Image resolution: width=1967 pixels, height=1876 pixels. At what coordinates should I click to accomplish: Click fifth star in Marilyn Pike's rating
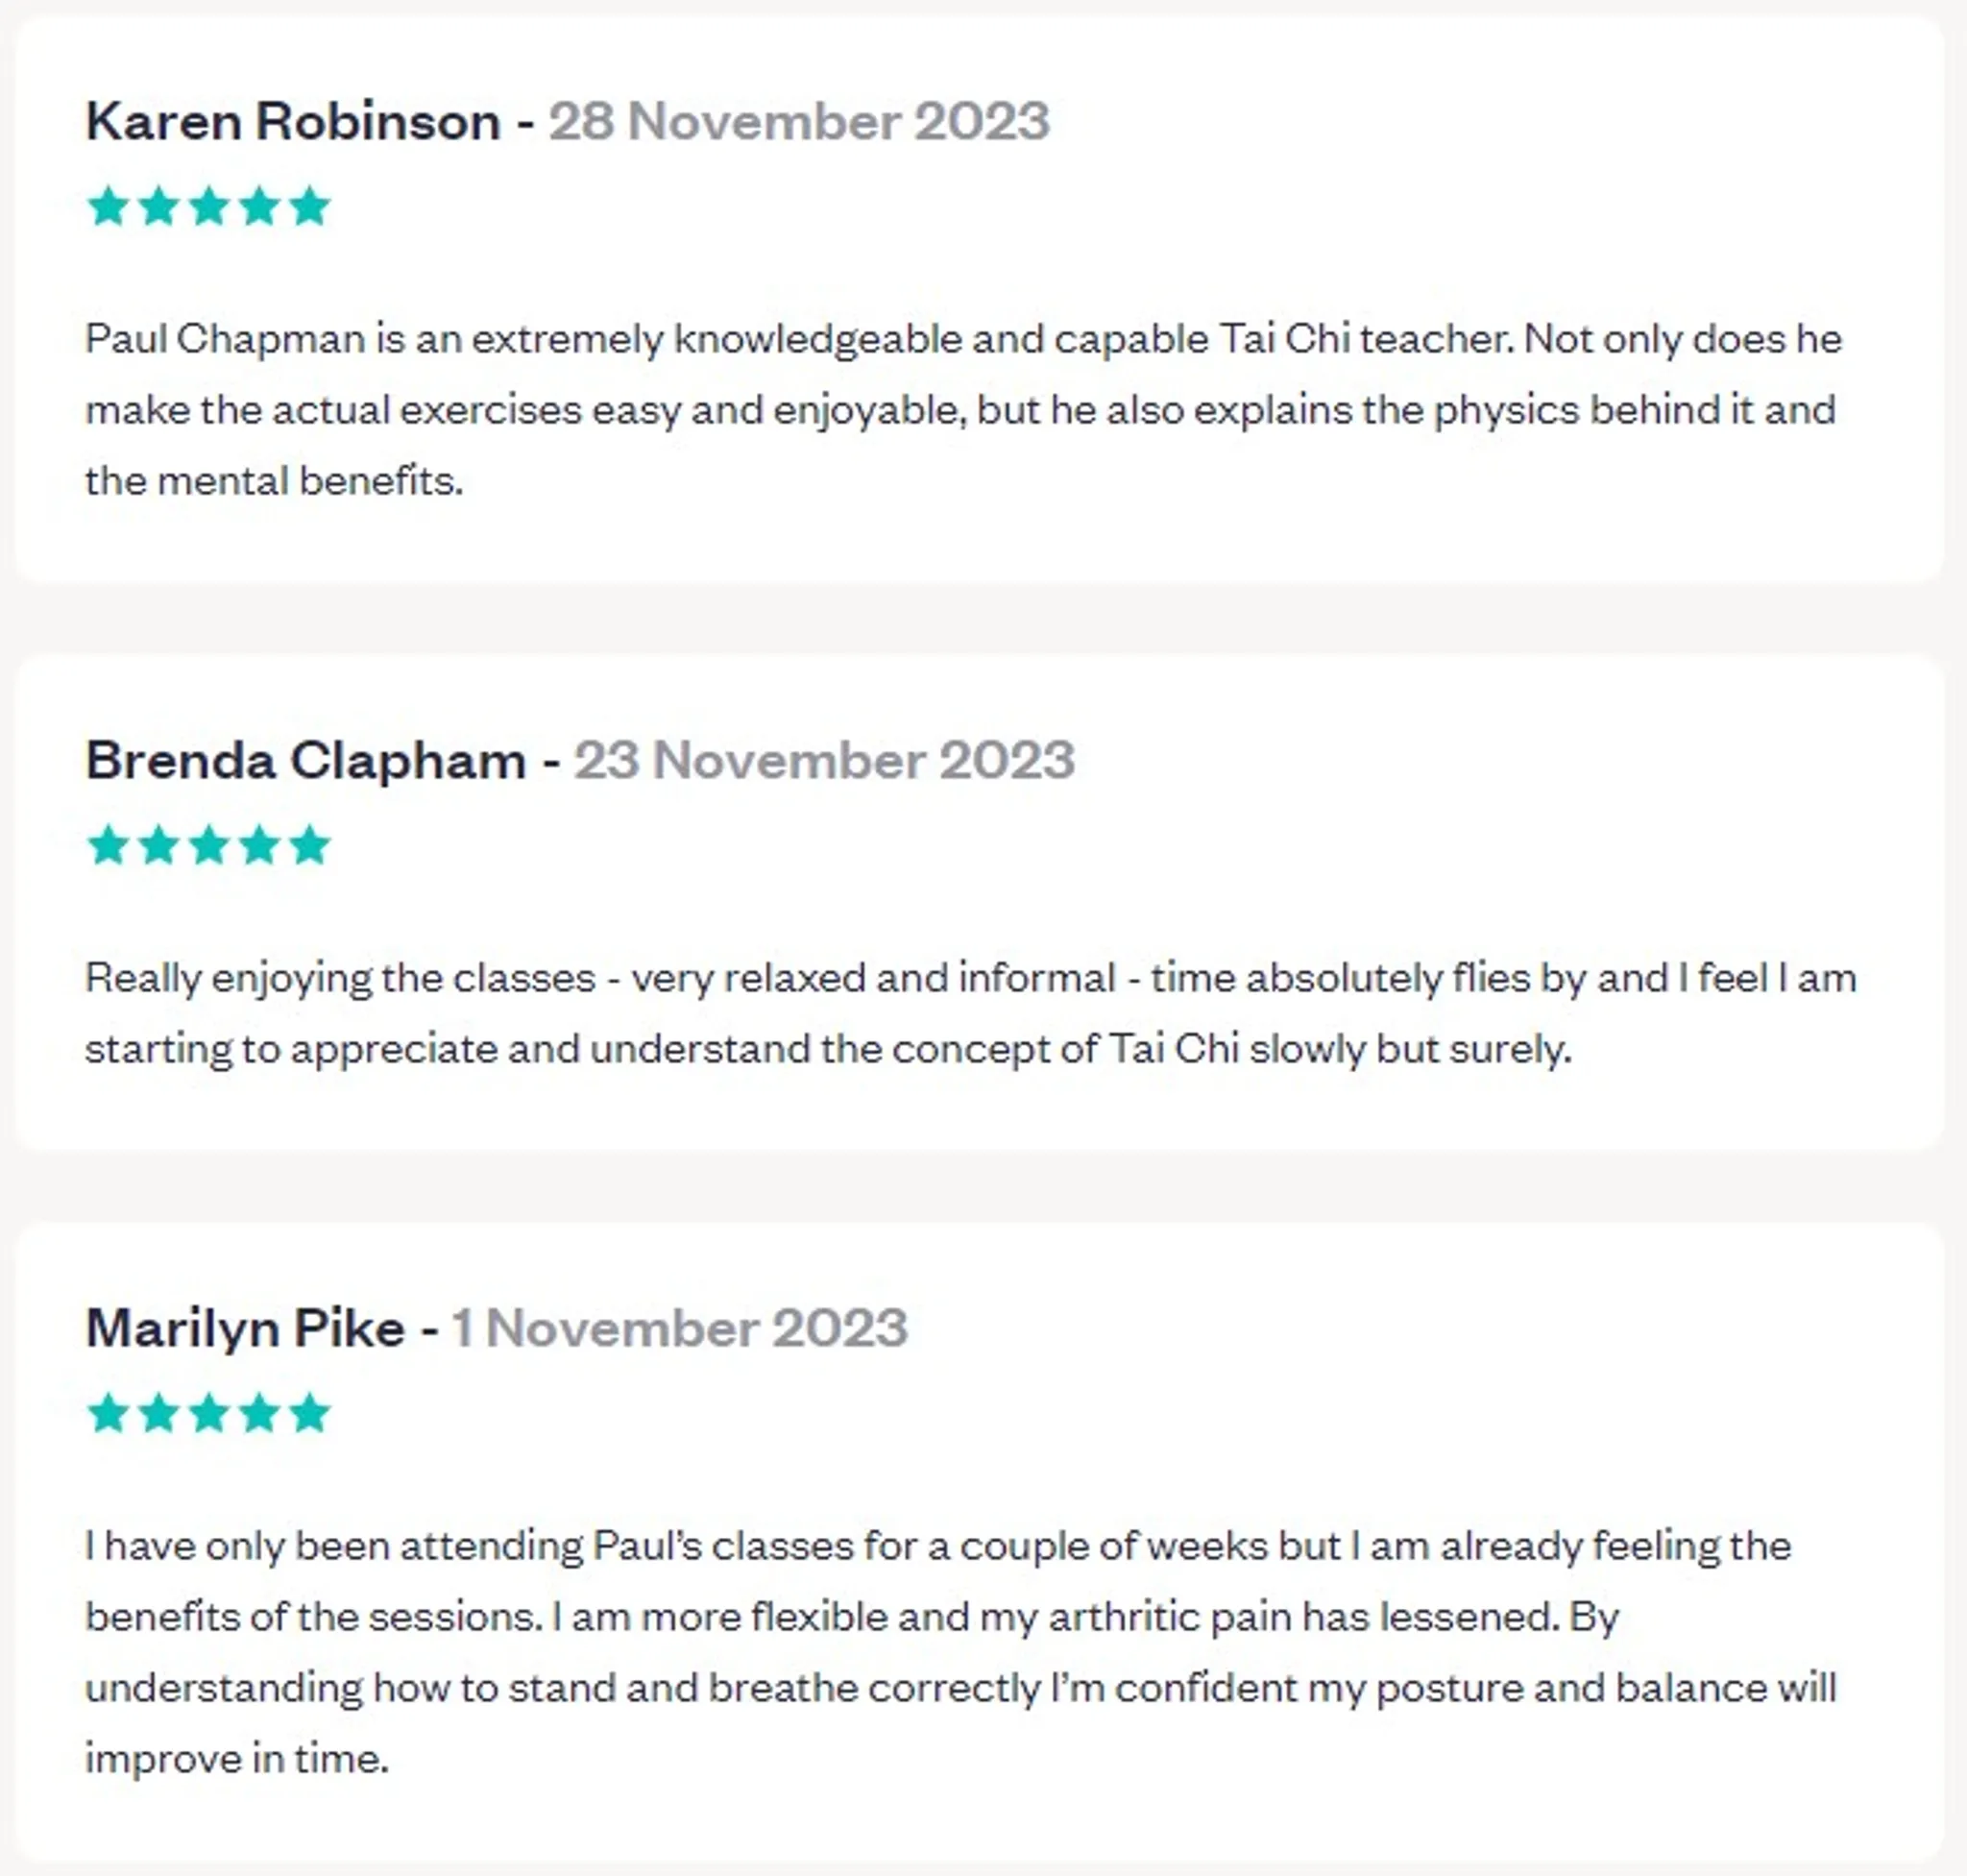pos(310,1414)
